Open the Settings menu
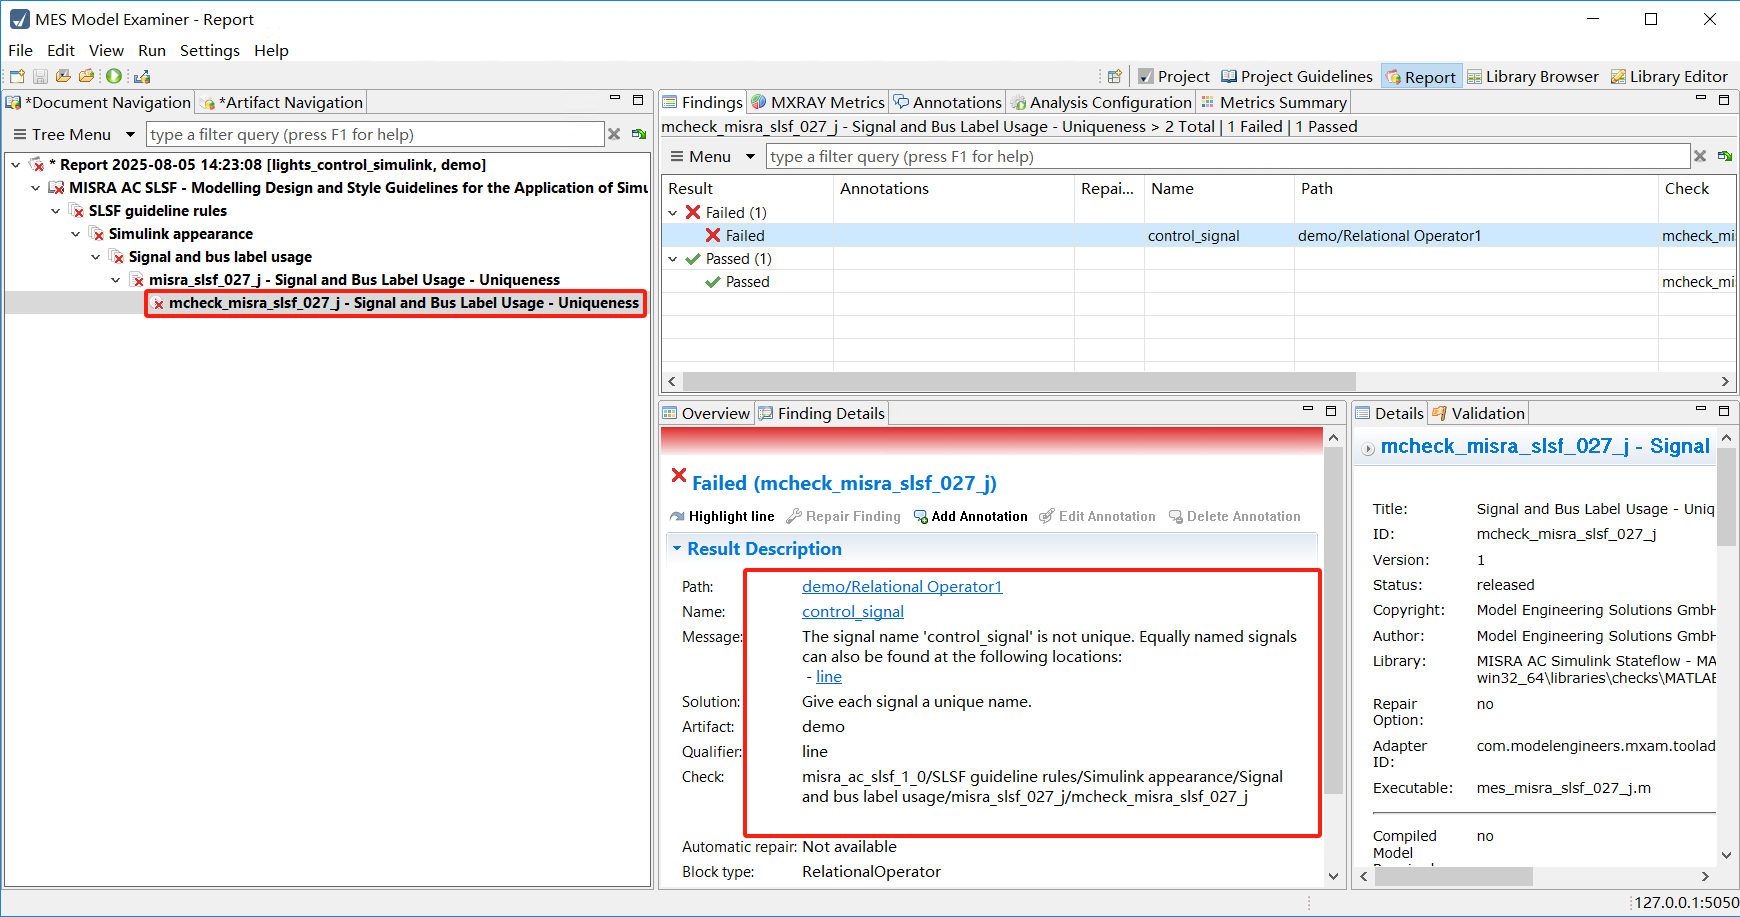1740x917 pixels. pyautogui.click(x=209, y=50)
